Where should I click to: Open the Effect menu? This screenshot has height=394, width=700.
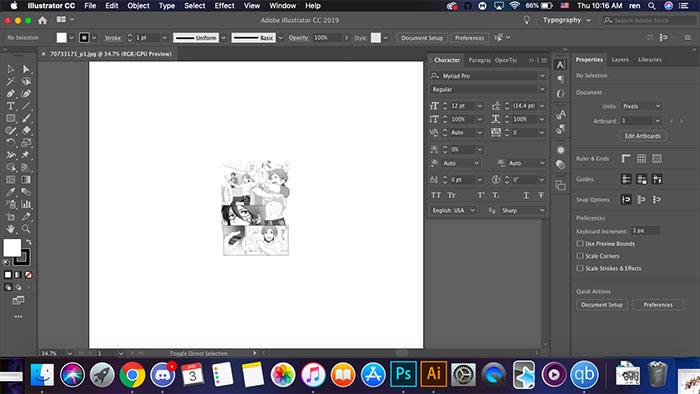tap(224, 6)
